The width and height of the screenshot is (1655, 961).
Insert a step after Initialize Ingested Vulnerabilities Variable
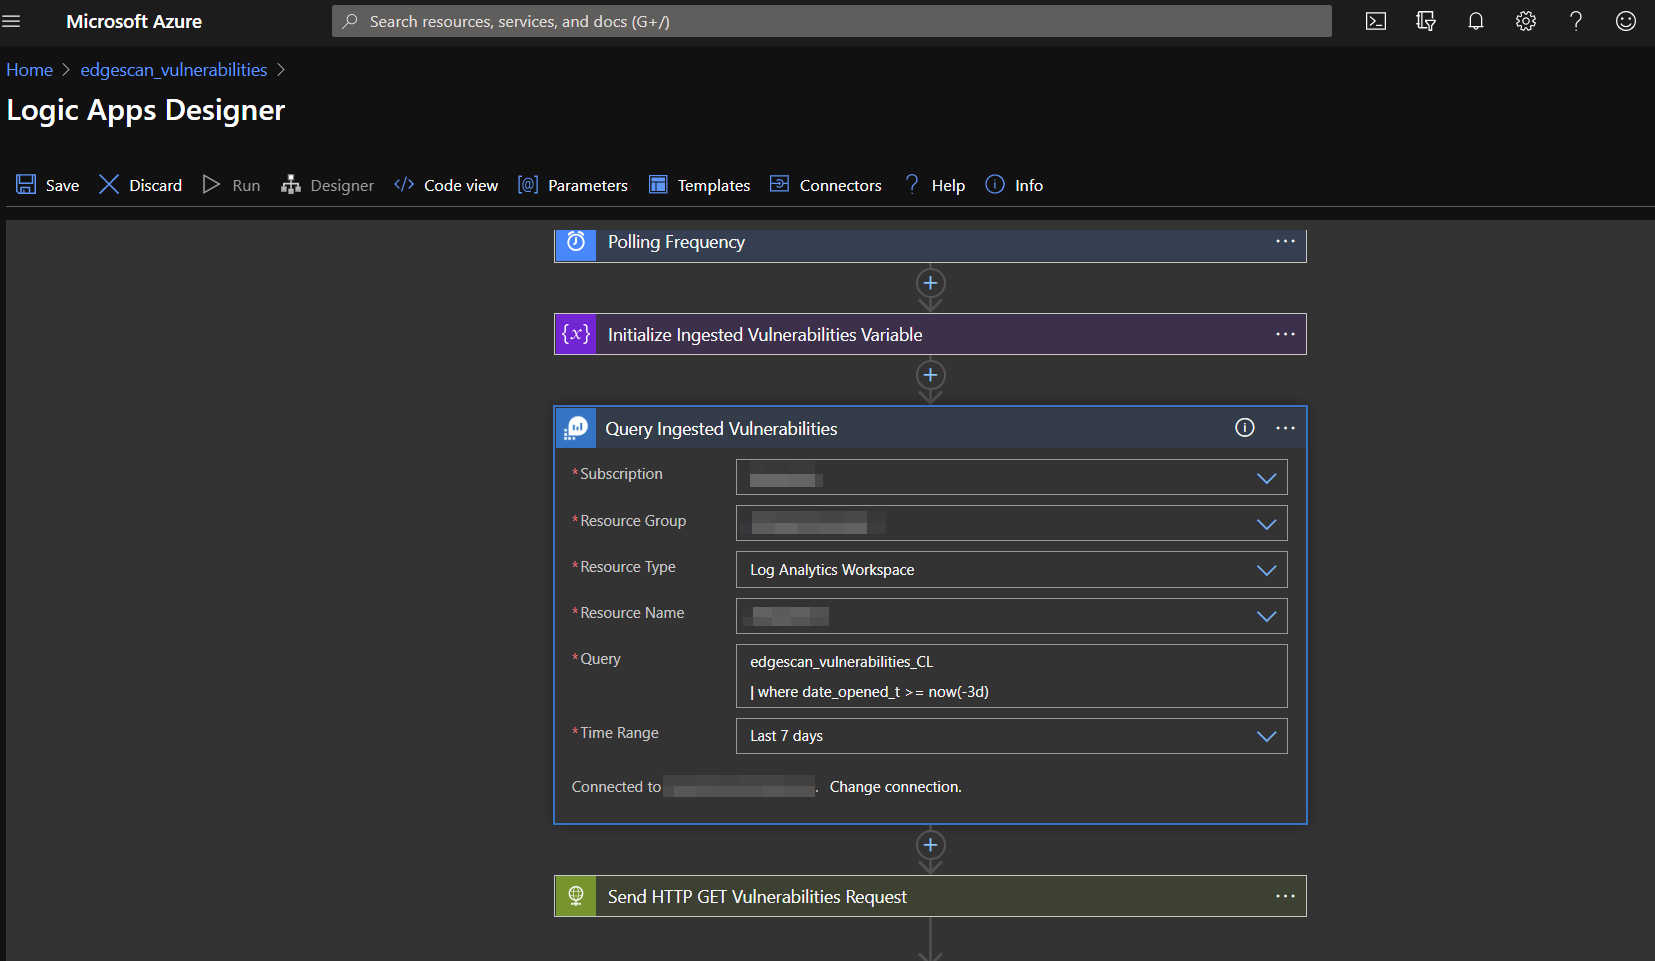930,375
